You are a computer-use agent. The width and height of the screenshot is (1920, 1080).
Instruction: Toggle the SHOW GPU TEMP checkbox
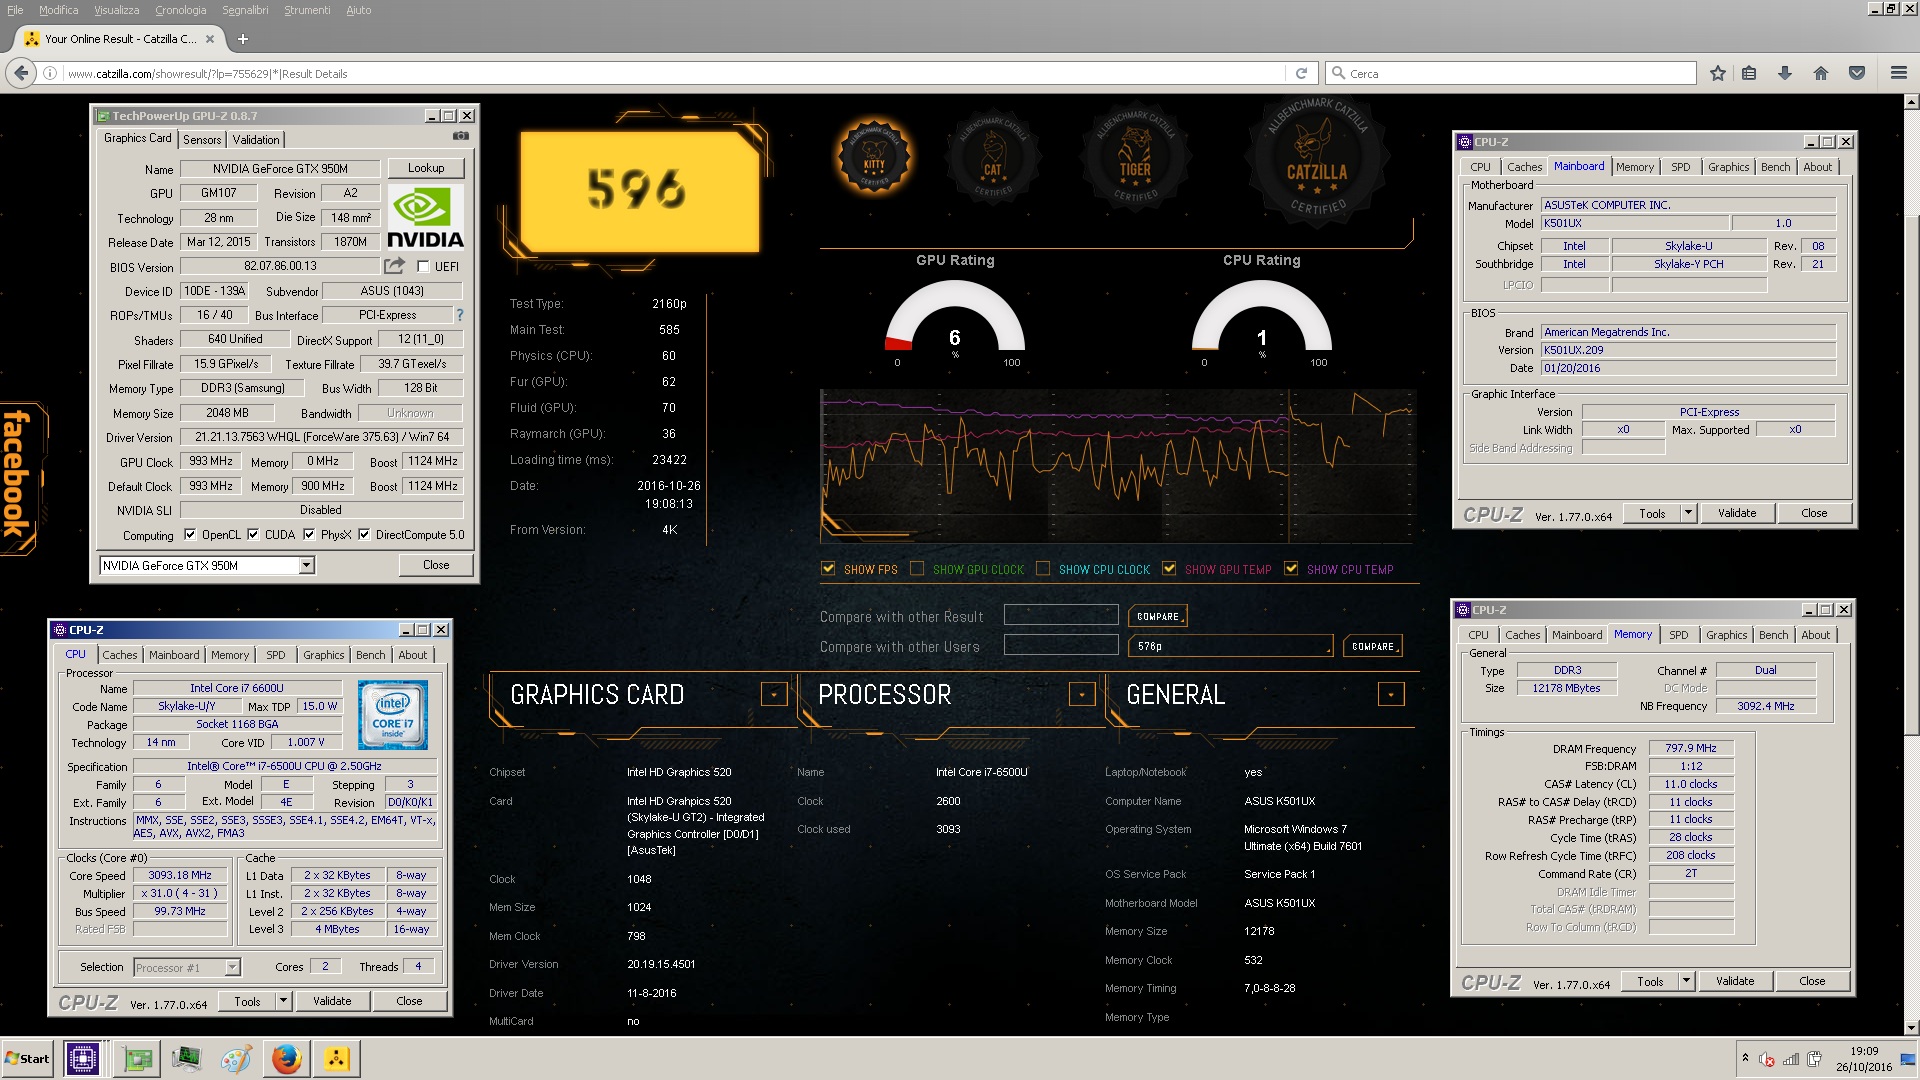click(x=1169, y=568)
